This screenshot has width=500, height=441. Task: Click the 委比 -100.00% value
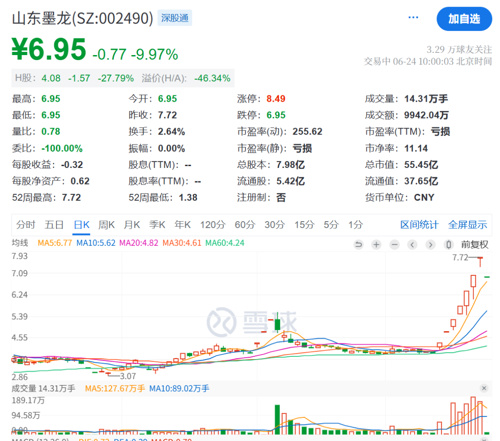point(62,148)
